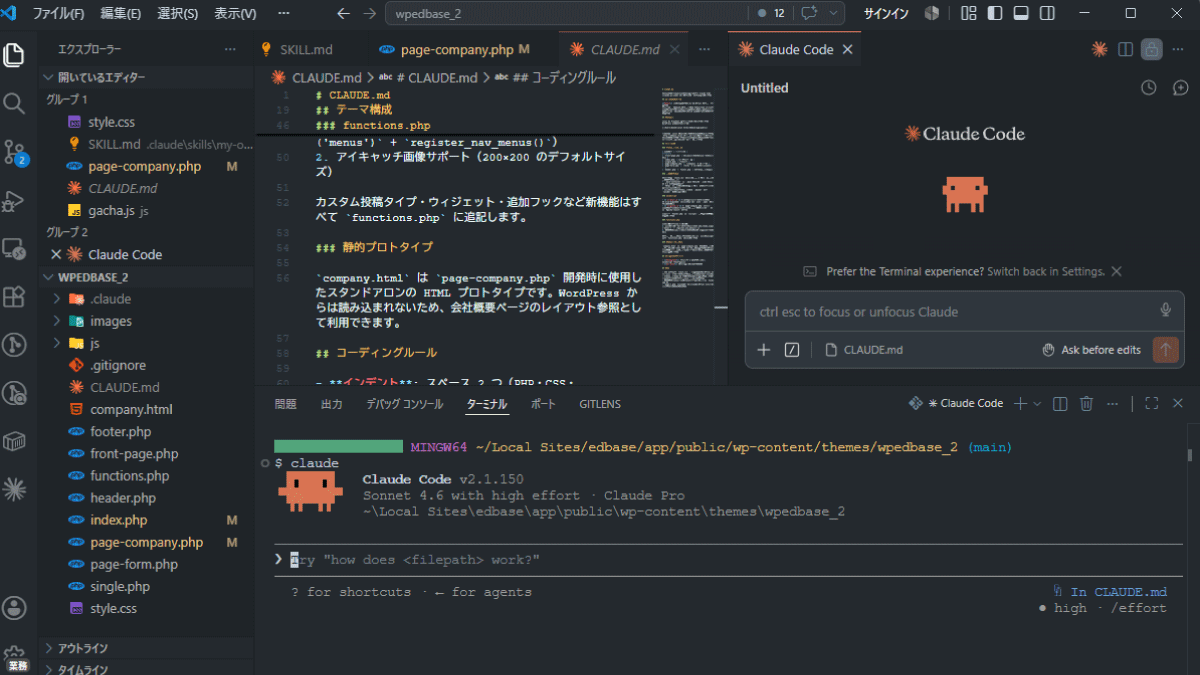Open the Search view in activity bar
Image resolution: width=1200 pixels, height=675 pixels.
pyautogui.click(x=14, y=103)
